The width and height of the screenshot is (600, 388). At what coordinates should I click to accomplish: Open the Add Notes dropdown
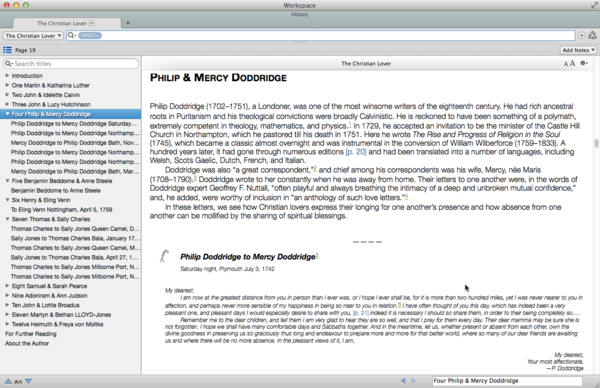(x=578, y=50)
